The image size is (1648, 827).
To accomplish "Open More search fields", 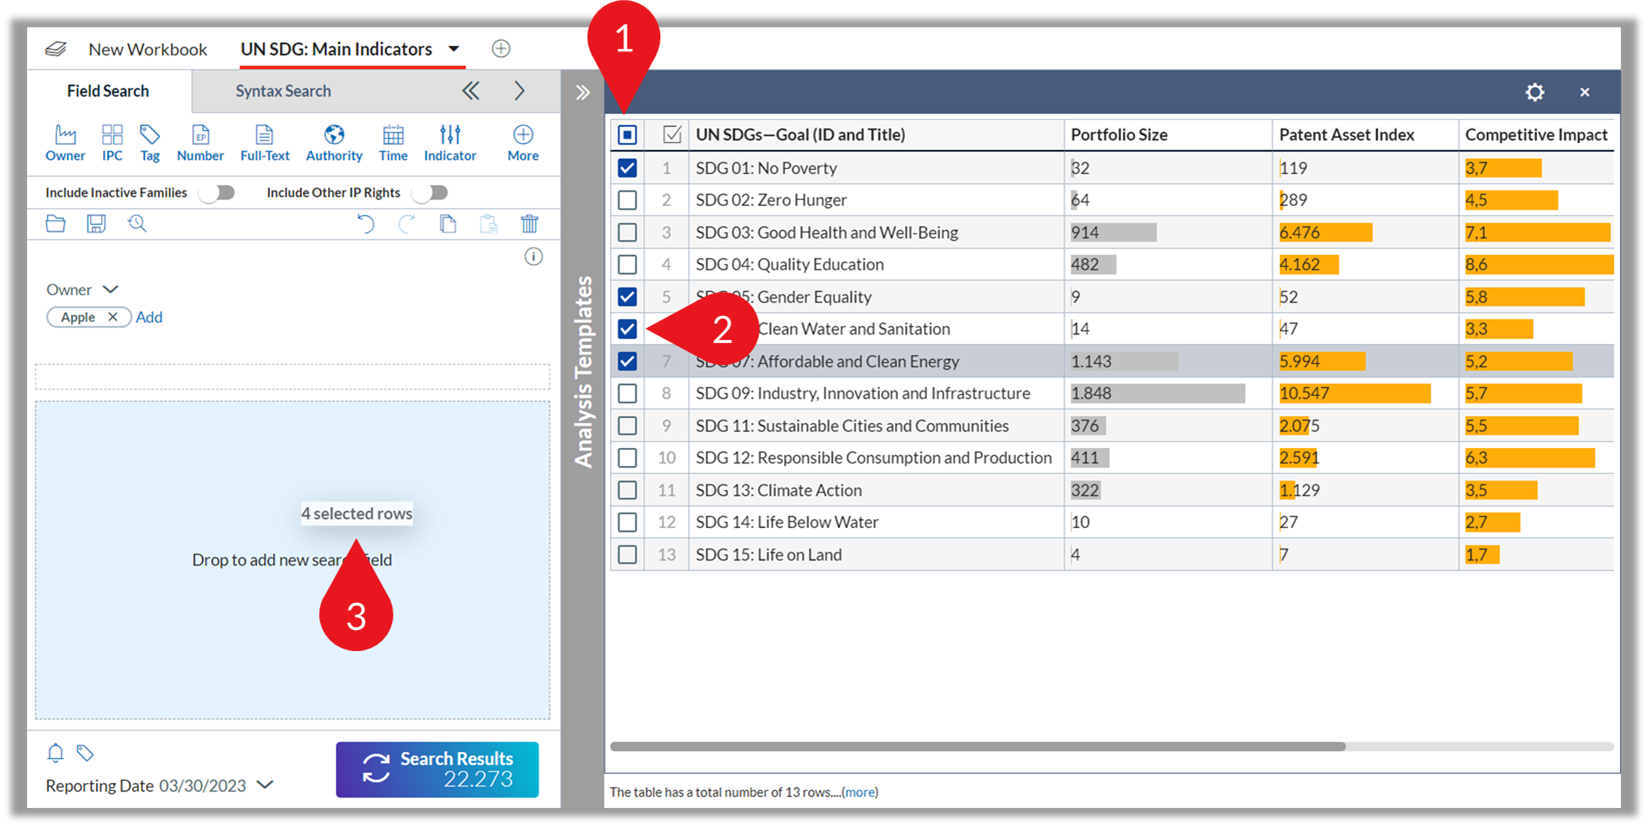I will click(523, 142).
